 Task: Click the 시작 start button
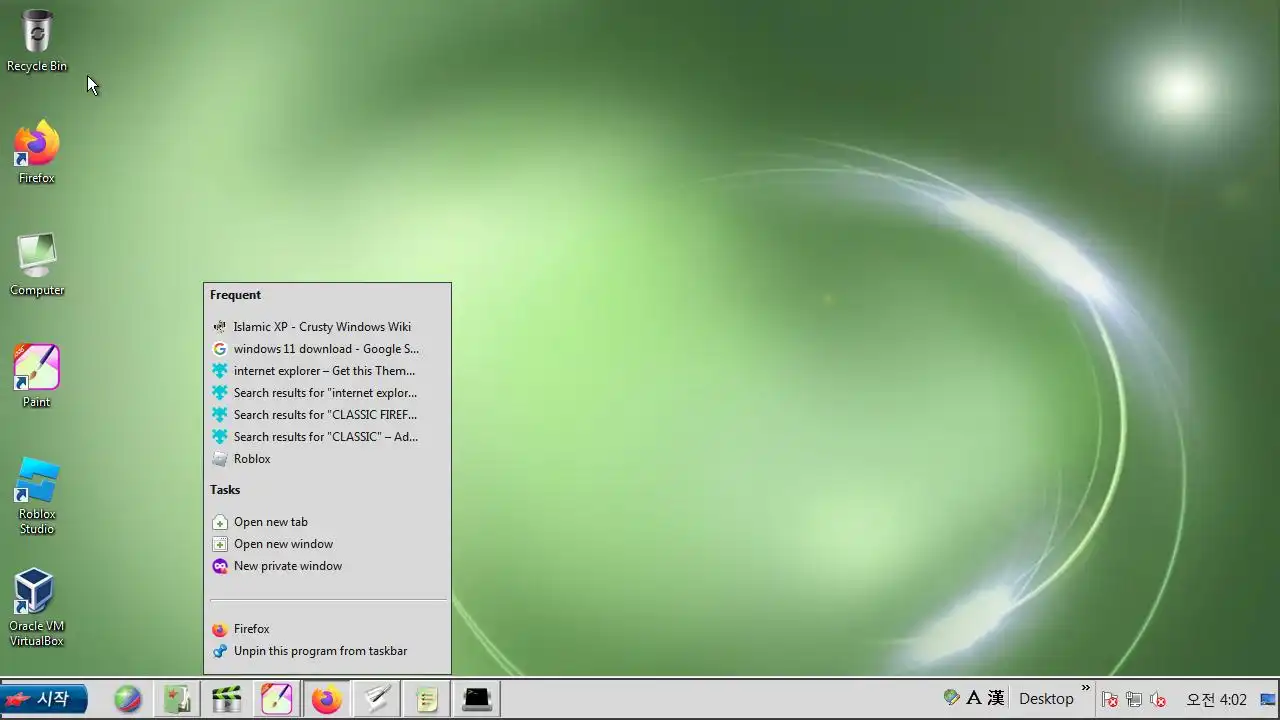pos(44,699)
